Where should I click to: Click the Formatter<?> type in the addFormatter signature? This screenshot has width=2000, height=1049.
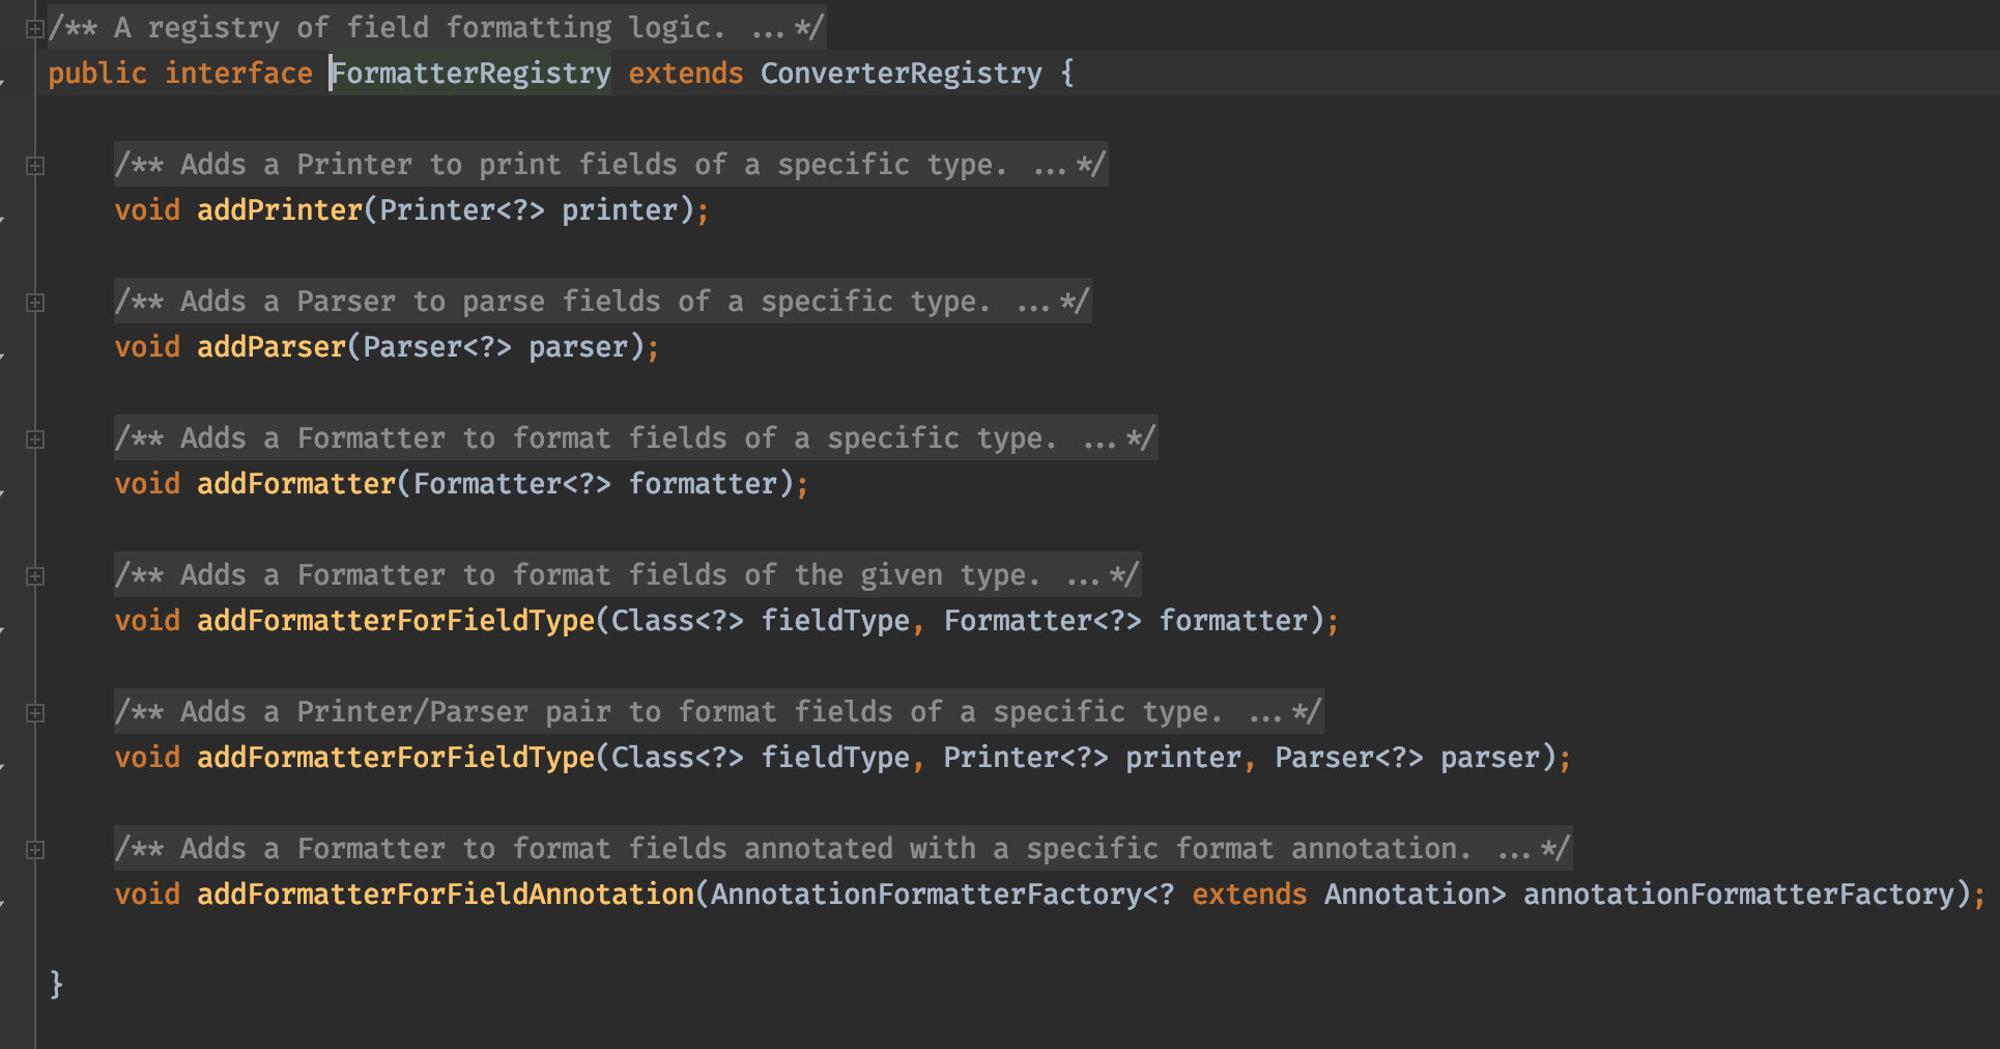512,484
